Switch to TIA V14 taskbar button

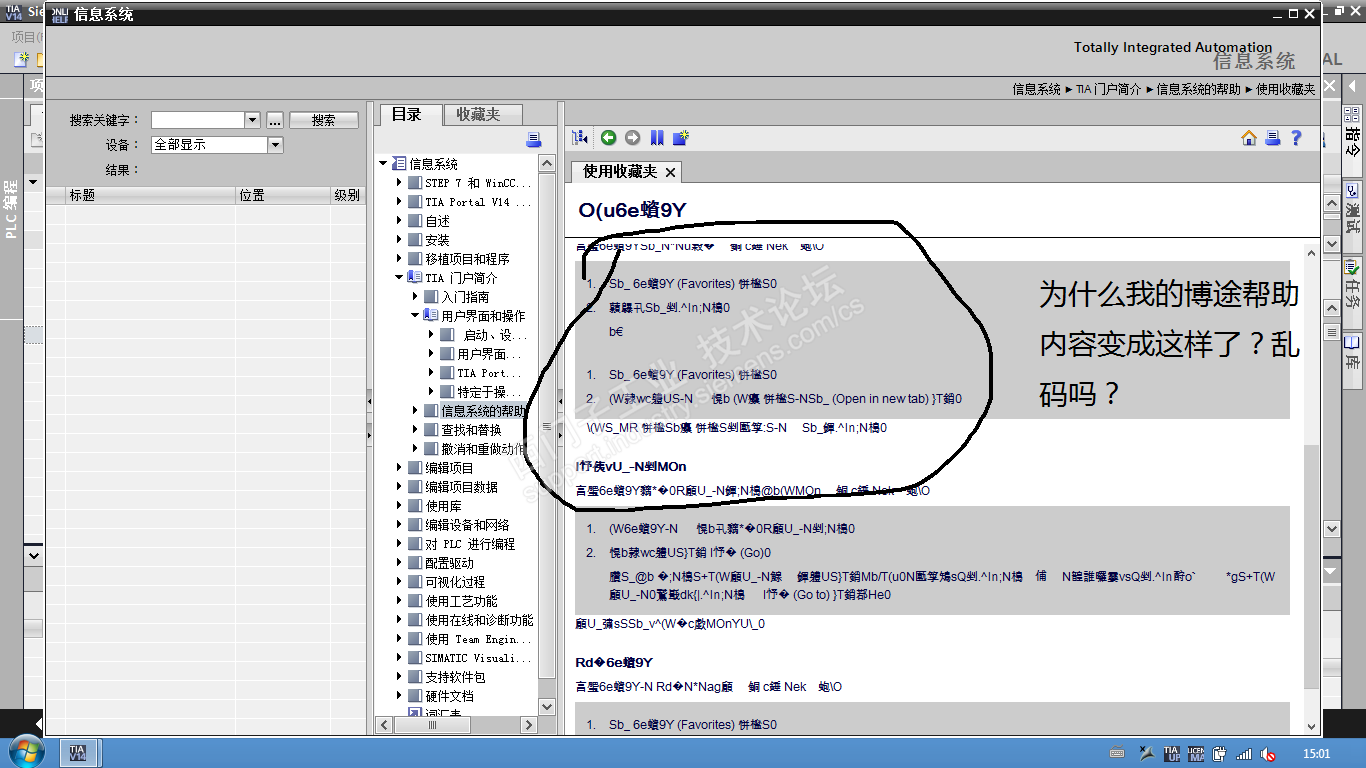[78, 753]
